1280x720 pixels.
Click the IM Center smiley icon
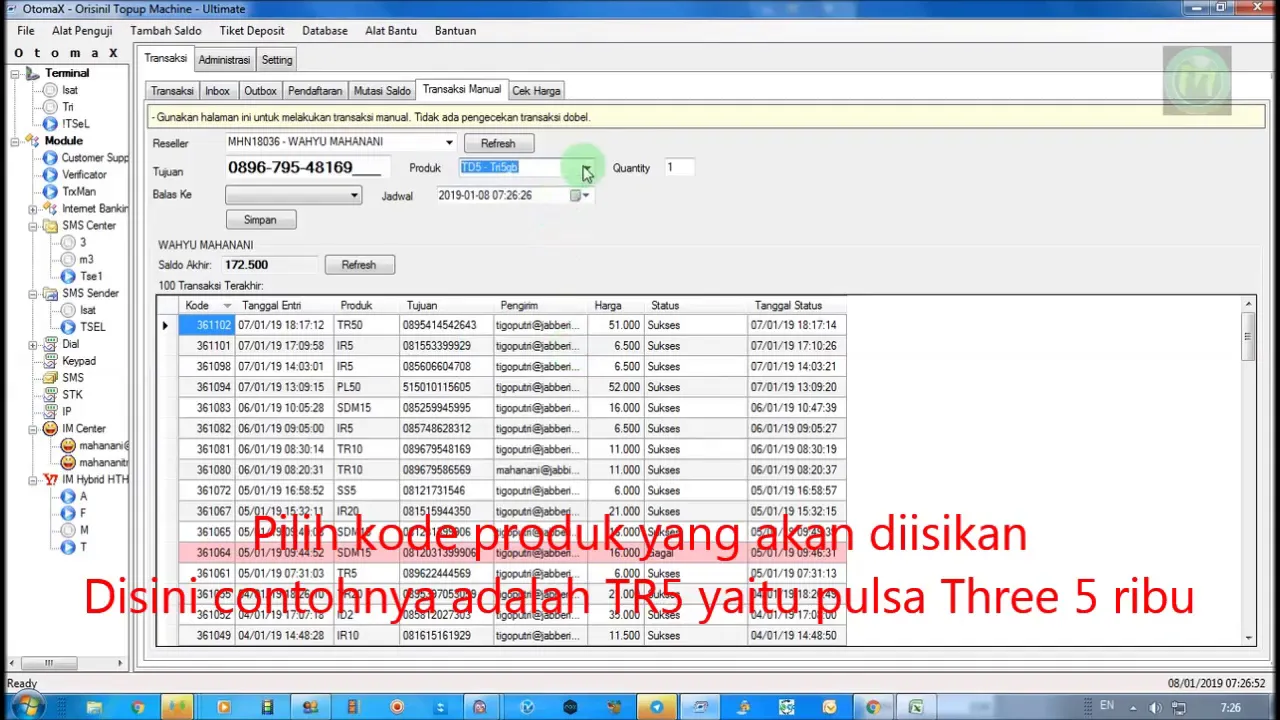(51, 429)
